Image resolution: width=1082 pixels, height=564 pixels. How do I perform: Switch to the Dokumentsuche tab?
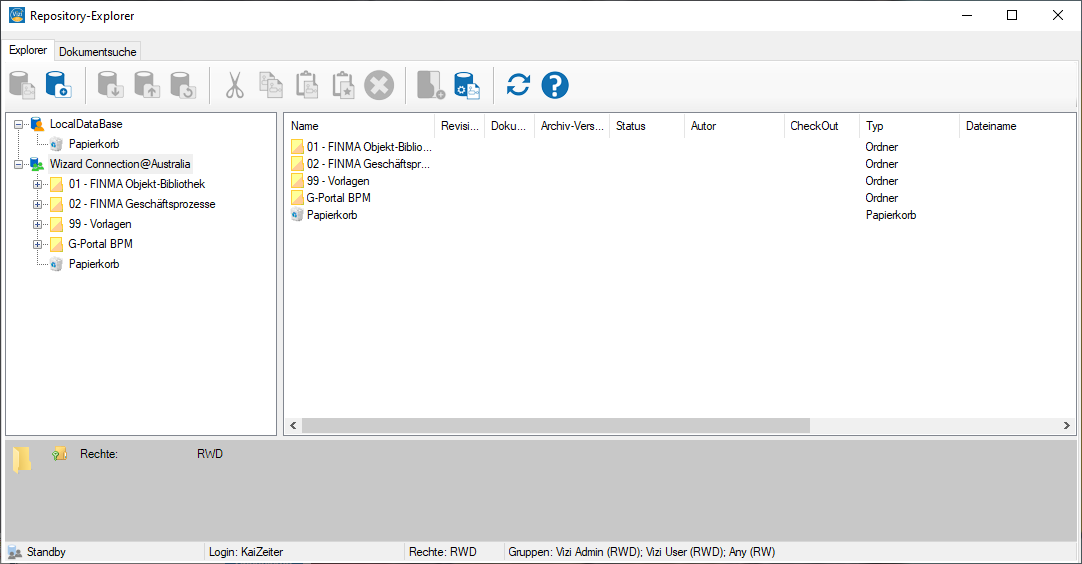[97, 52]
